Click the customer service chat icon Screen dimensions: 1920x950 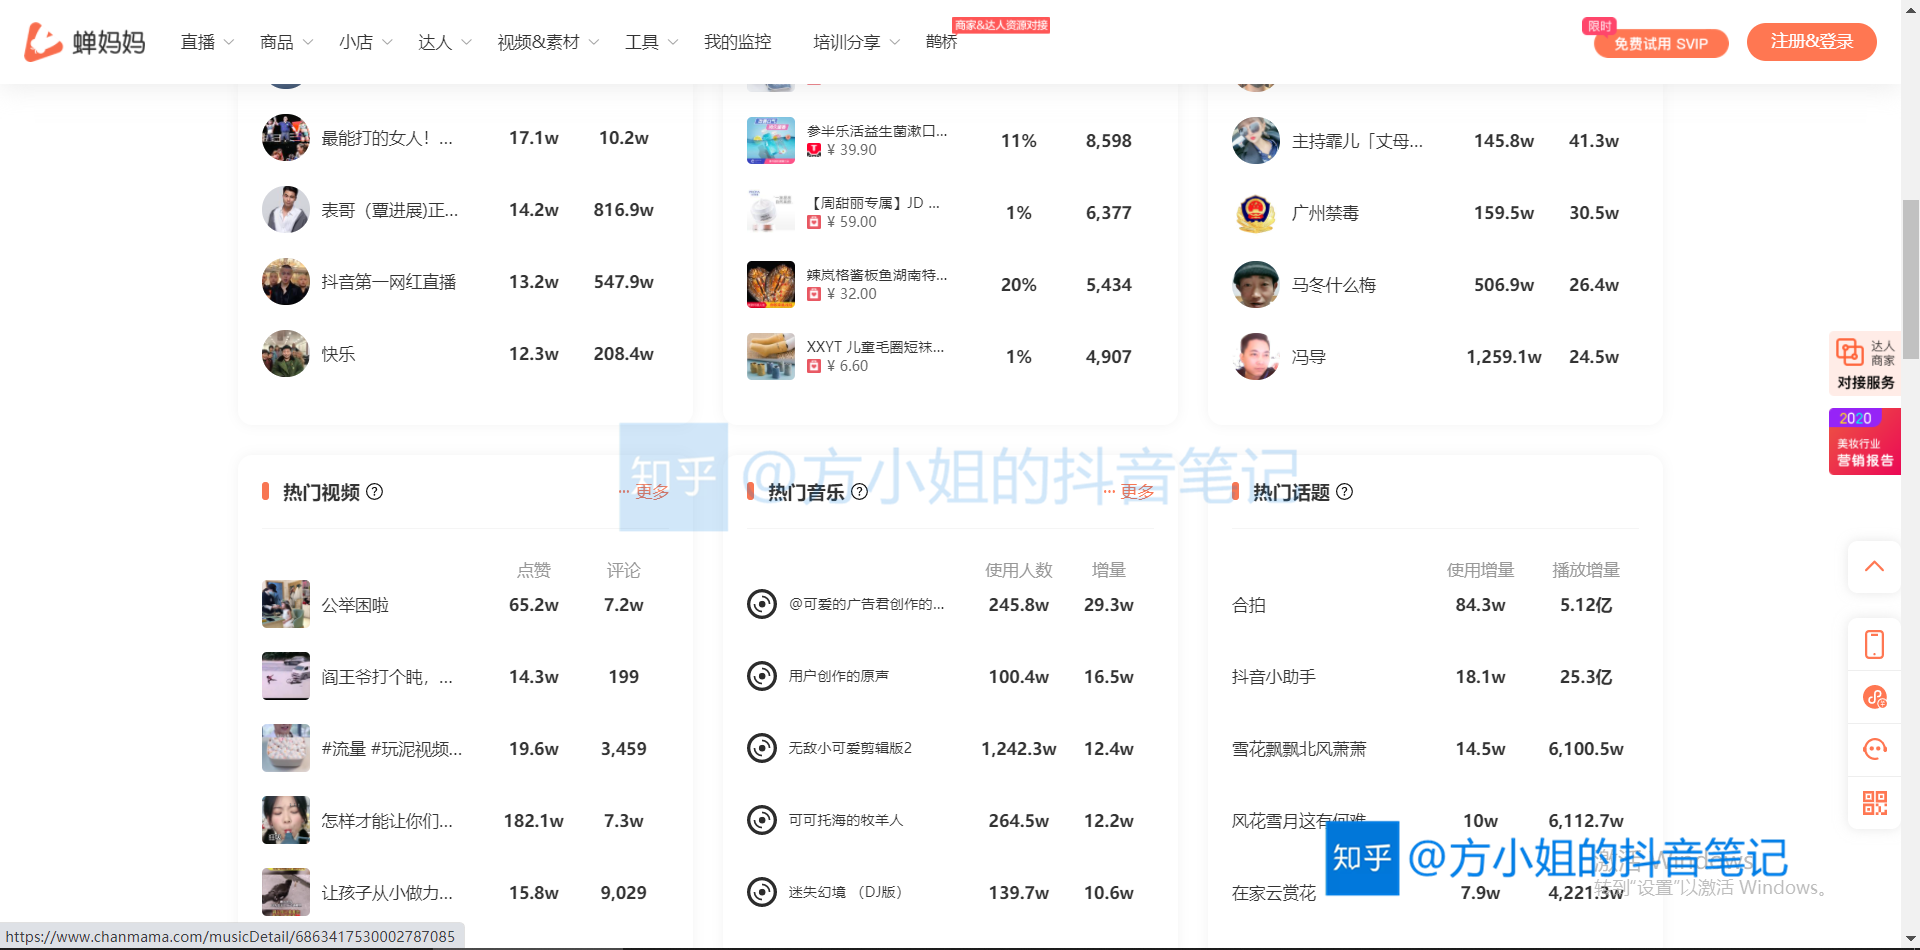(1874, 749)
